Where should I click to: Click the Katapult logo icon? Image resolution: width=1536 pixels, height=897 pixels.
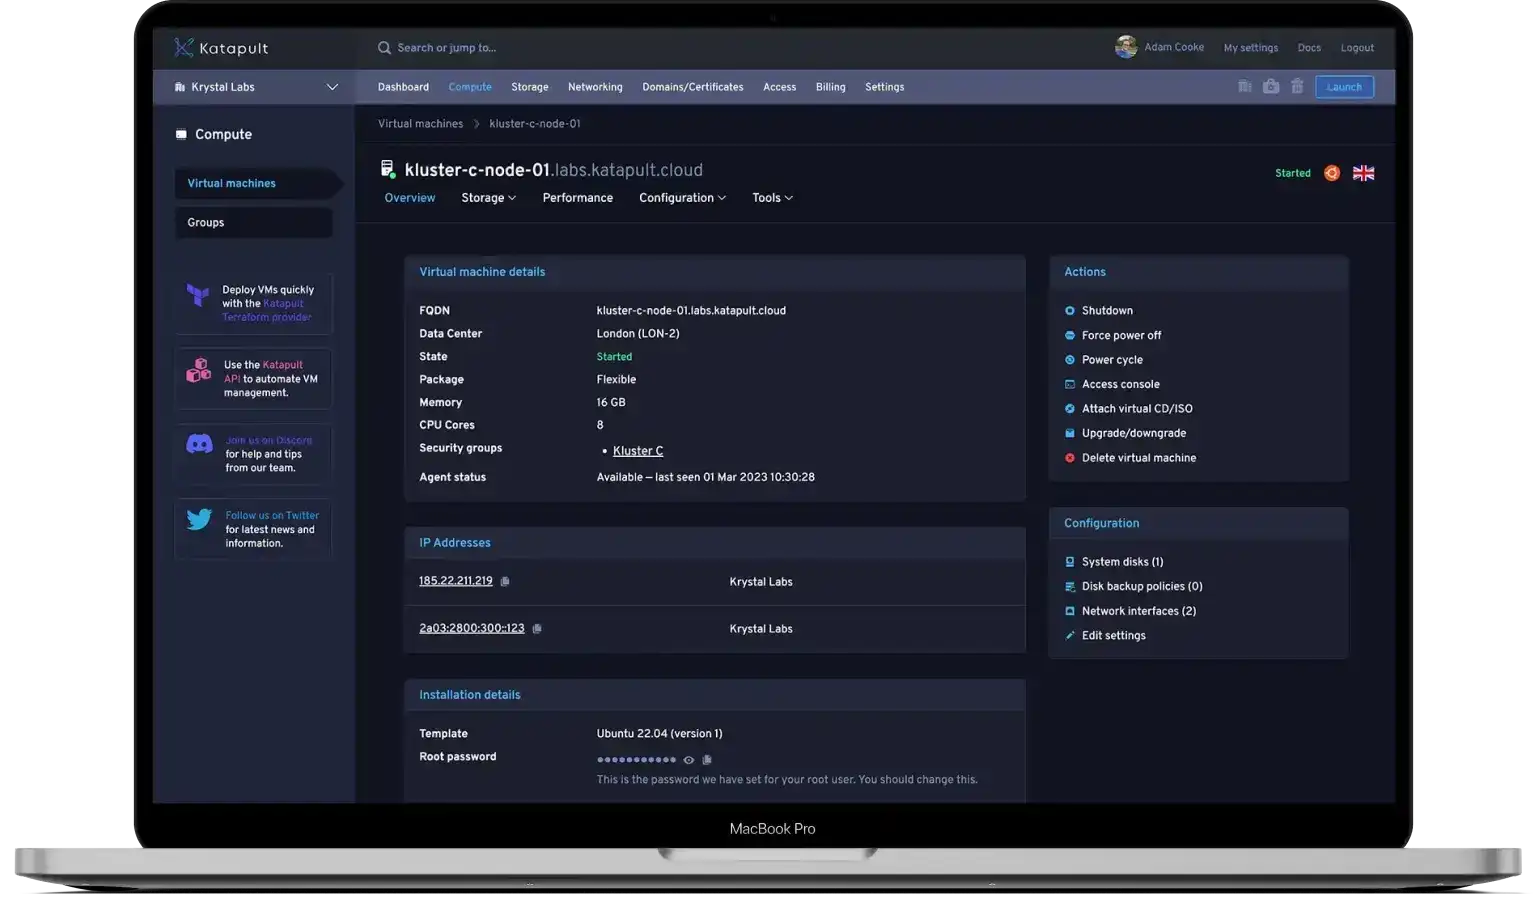(183, 48)
